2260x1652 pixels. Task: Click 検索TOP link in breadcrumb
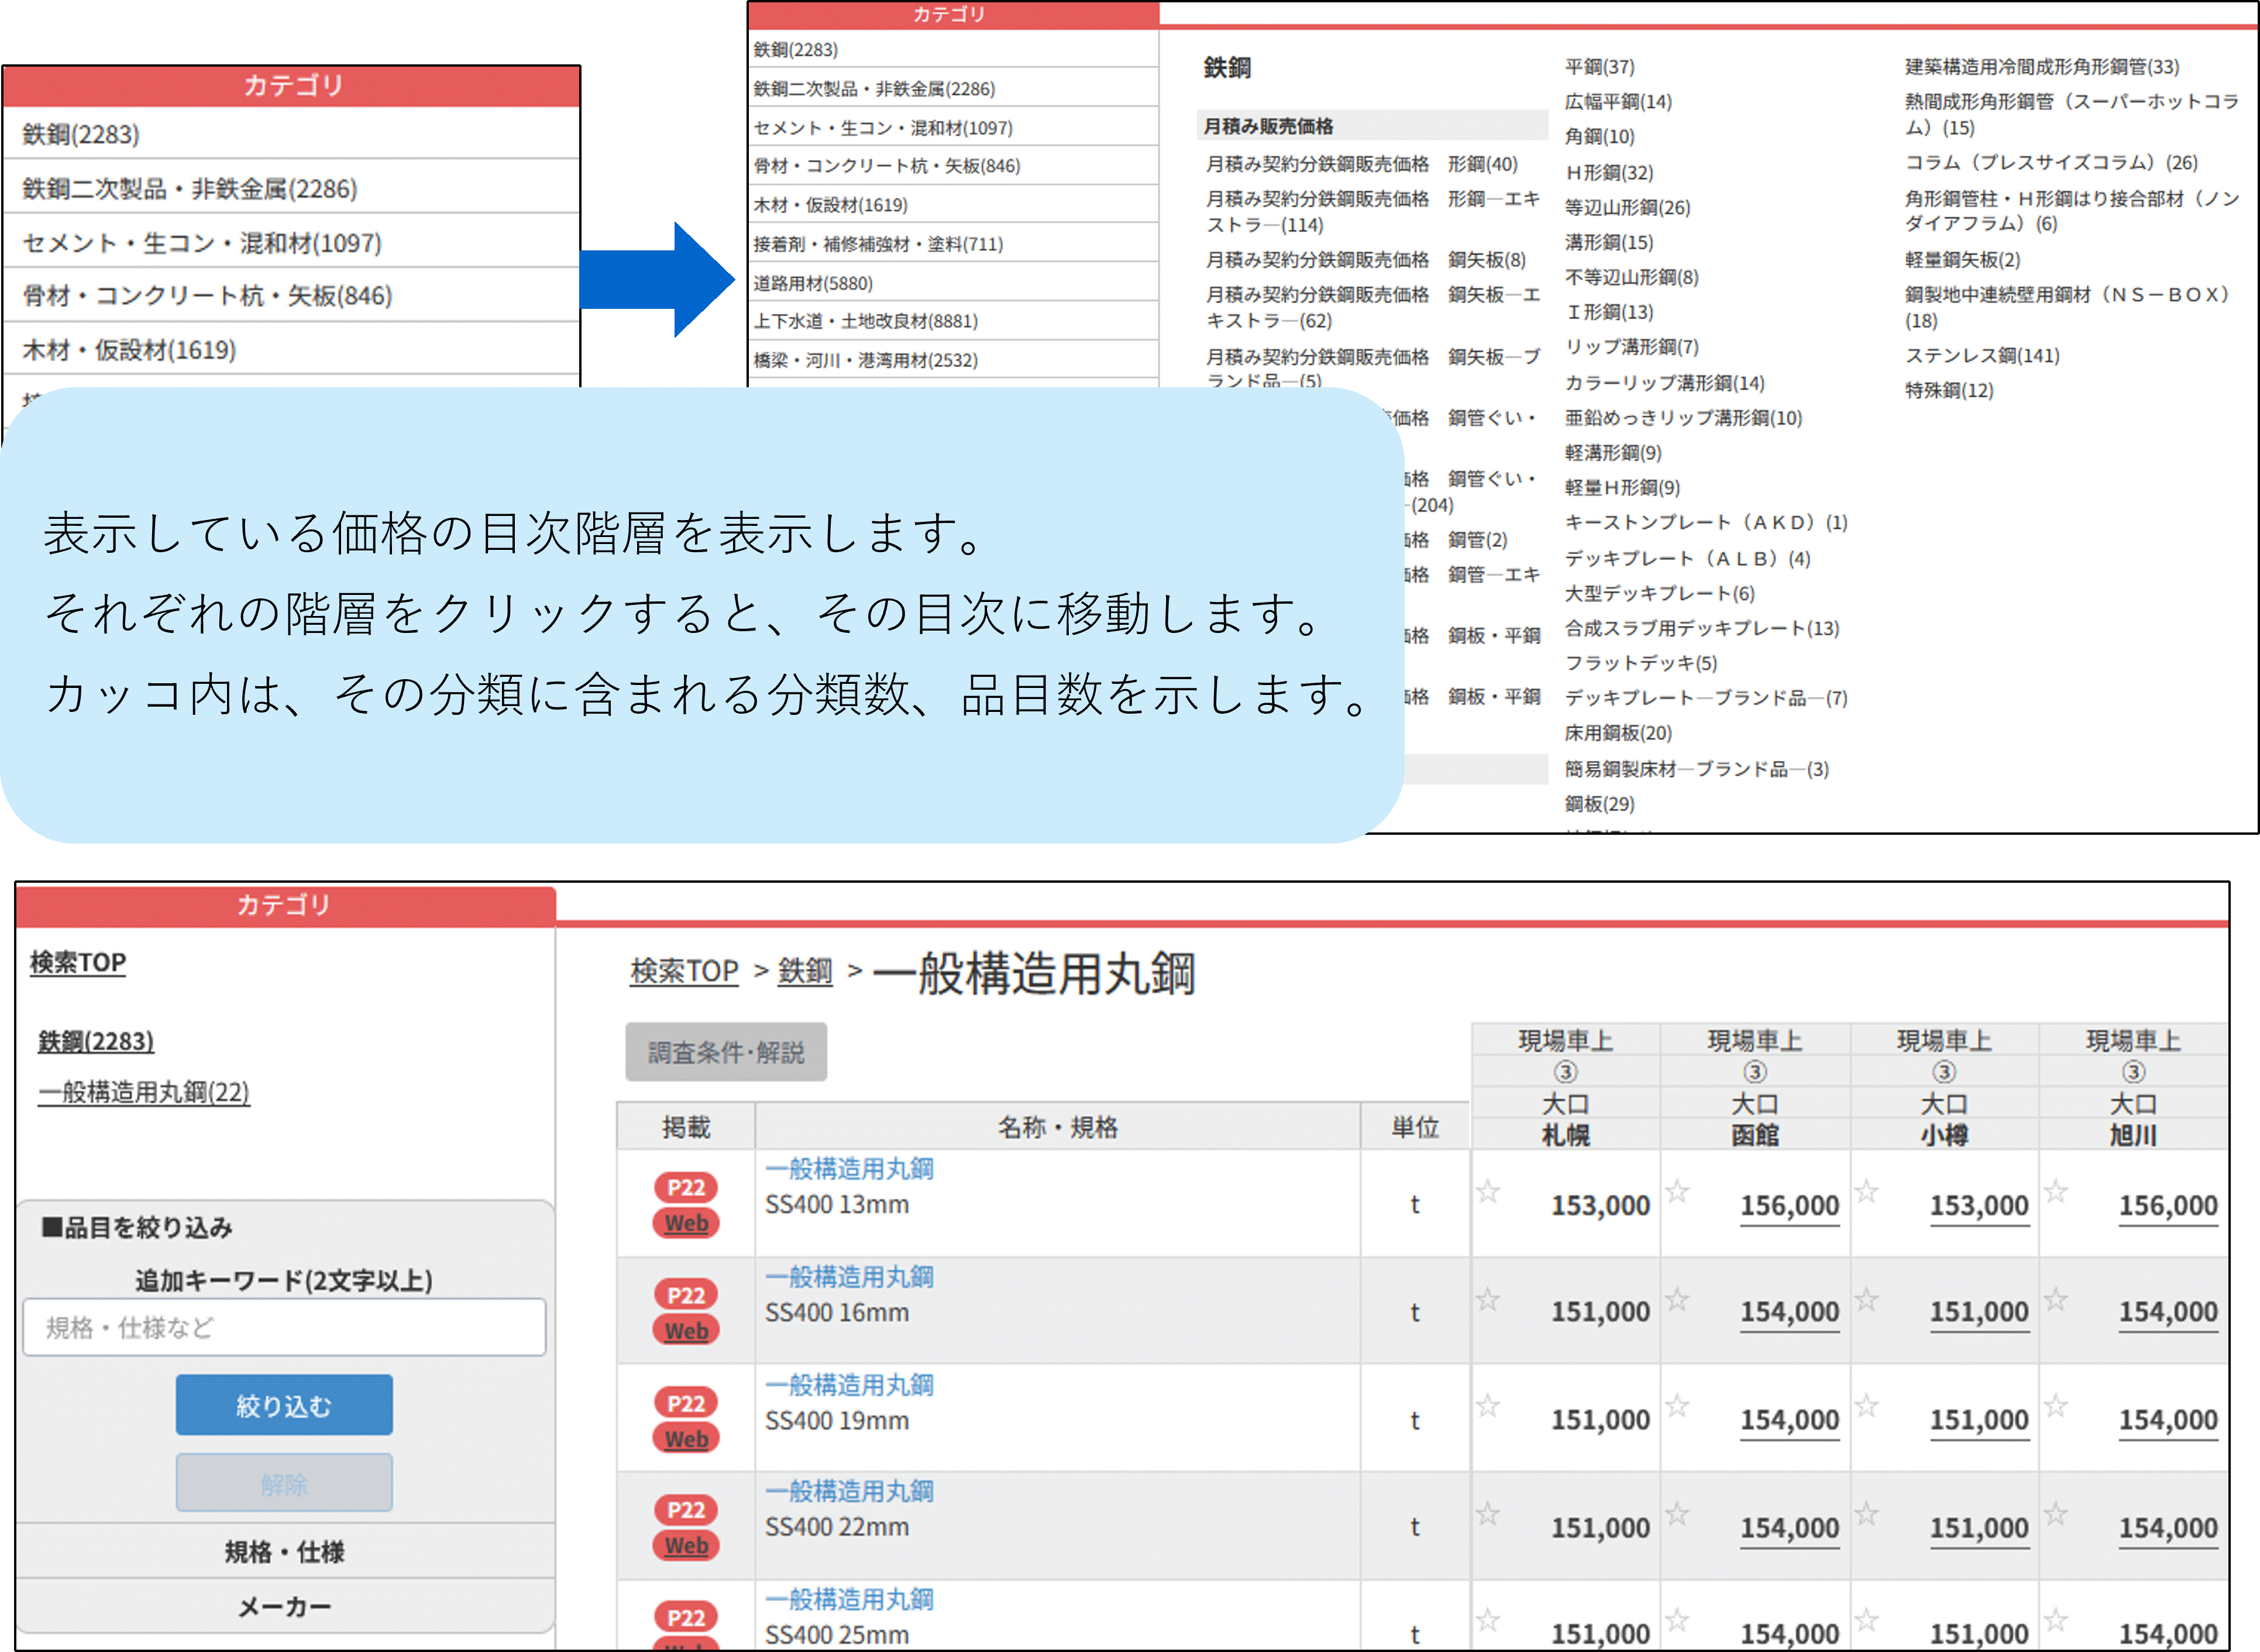684,971
